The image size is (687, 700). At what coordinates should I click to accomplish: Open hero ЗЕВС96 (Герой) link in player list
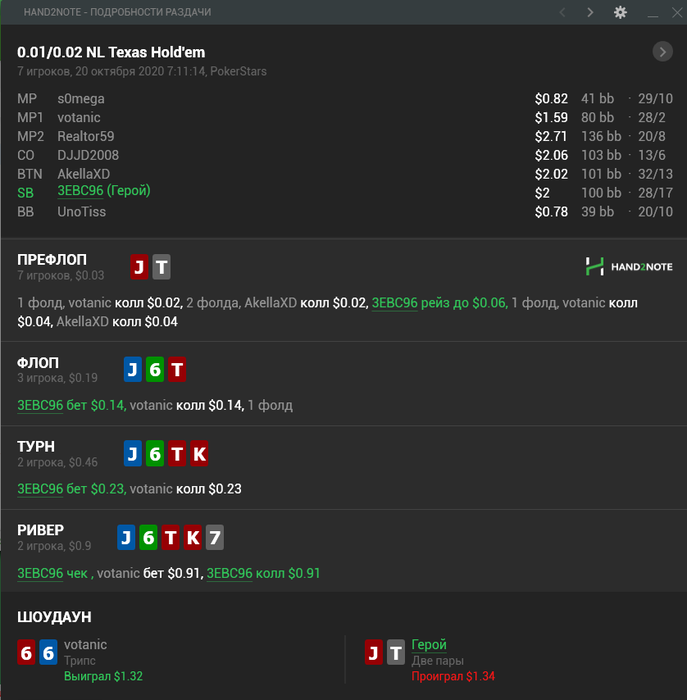[104, 191]
